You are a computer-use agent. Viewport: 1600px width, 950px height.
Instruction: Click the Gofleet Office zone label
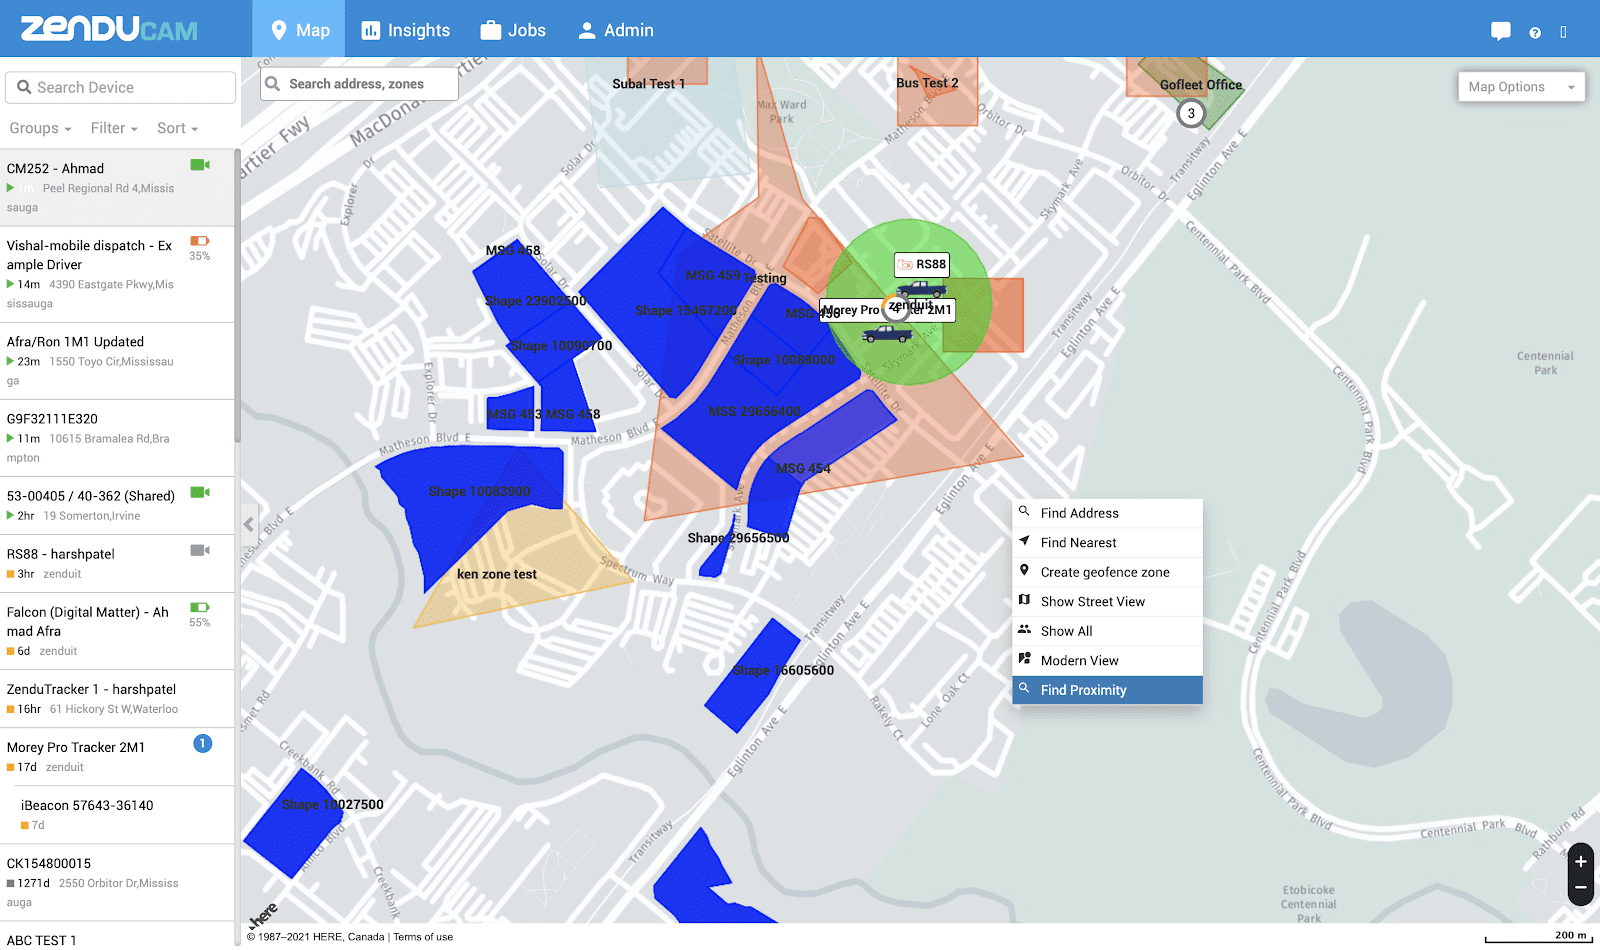tap(1201, 85)
